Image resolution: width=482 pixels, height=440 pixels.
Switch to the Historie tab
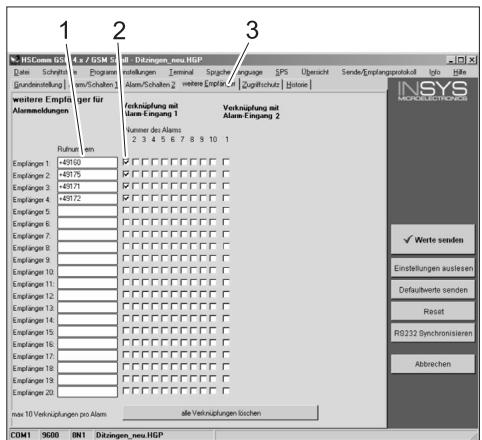click(x=297, y=85)
